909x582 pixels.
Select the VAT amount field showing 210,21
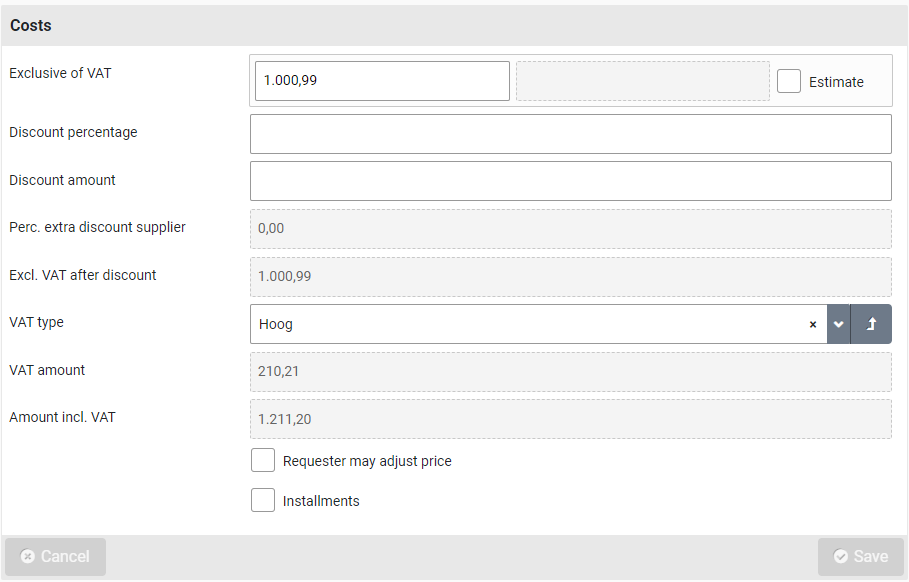coord(570,372)
